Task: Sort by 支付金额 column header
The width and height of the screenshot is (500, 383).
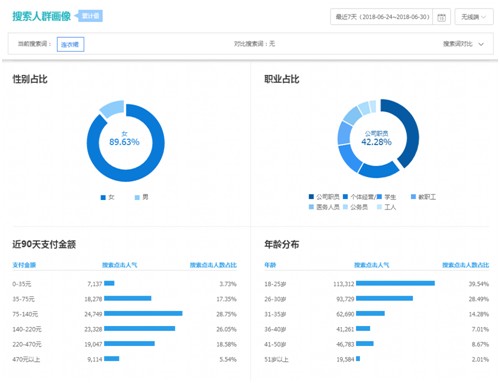Action: coord(24,265)
